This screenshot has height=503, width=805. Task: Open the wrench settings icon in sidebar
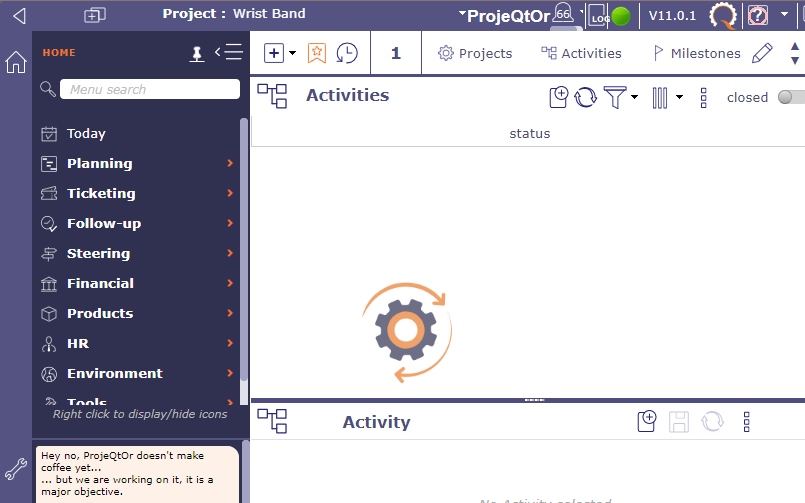tap(16, 469)
